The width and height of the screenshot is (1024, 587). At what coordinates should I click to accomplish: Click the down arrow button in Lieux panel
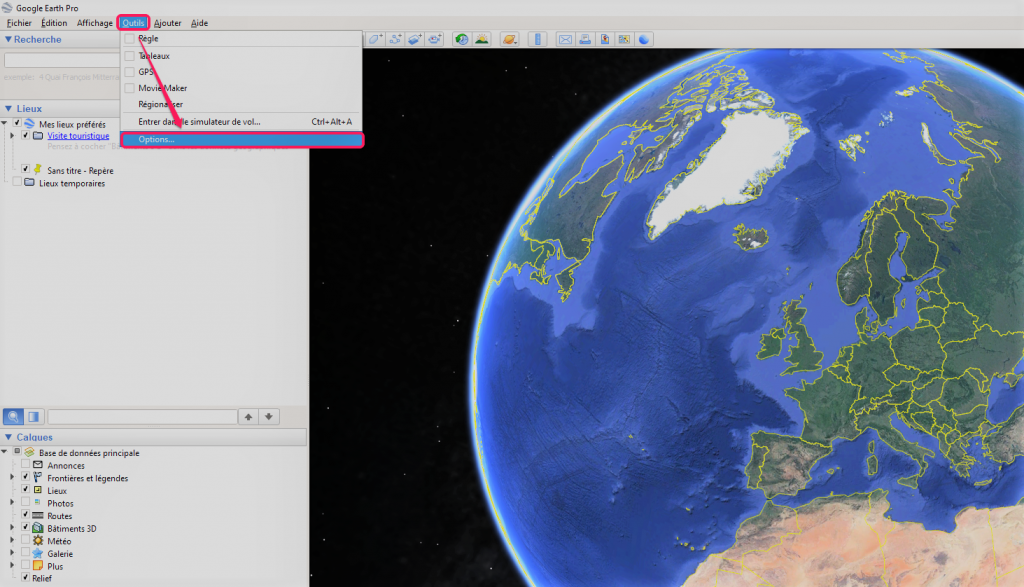pyautogui.click(x=269, y=417)
